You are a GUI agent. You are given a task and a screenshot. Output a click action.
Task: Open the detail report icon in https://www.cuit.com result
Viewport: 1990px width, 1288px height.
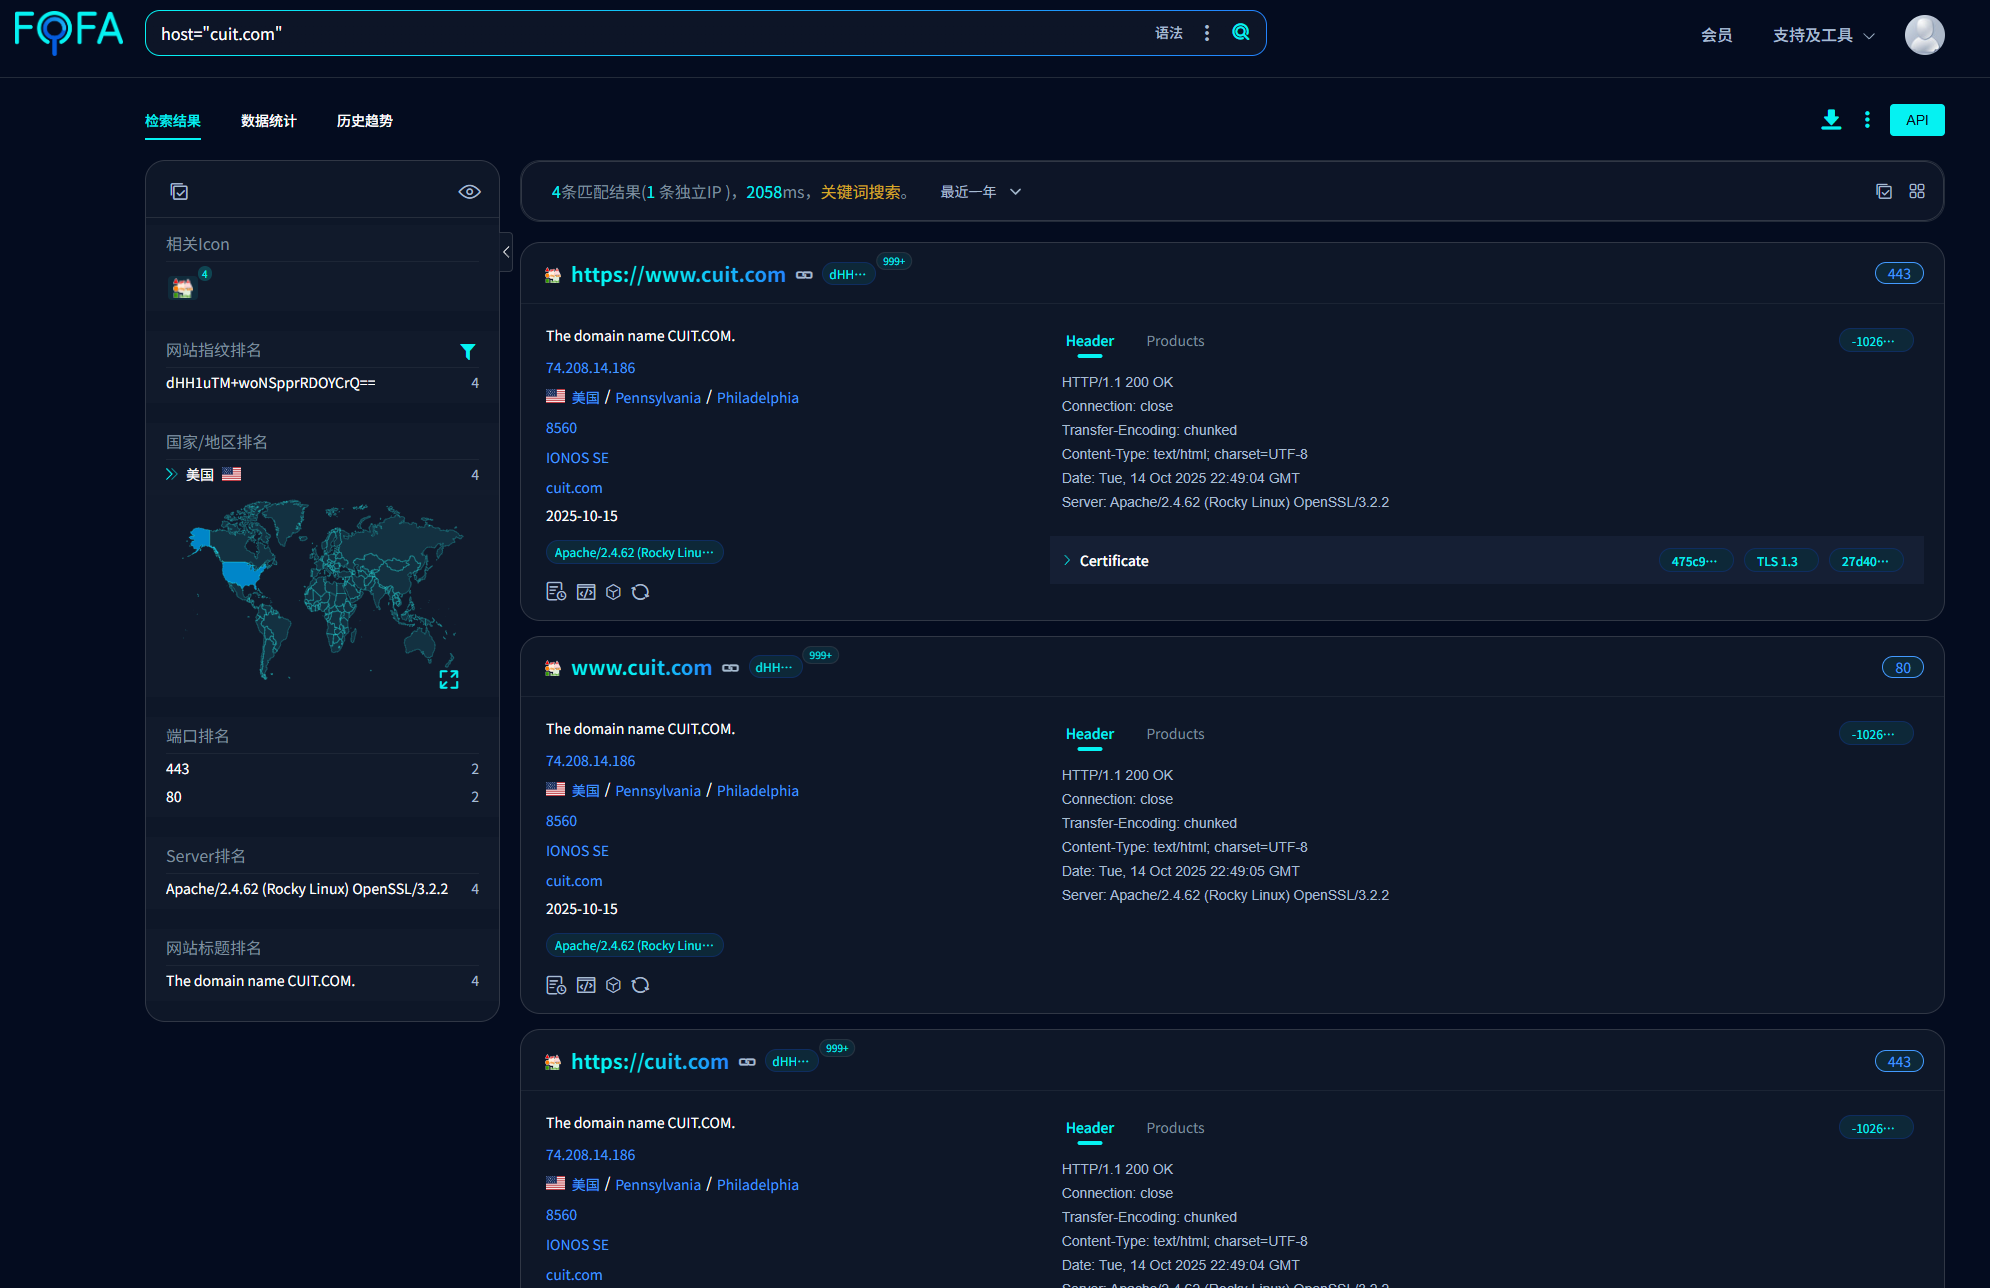556,592
